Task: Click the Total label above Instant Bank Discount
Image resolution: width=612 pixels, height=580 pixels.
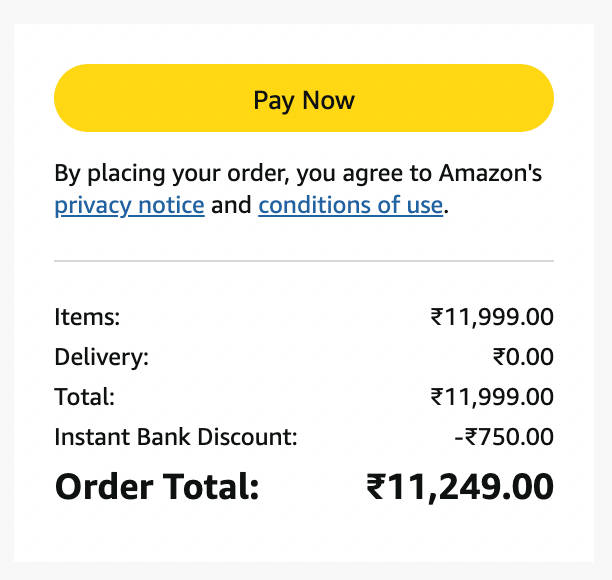Action: tap(85, 397)
